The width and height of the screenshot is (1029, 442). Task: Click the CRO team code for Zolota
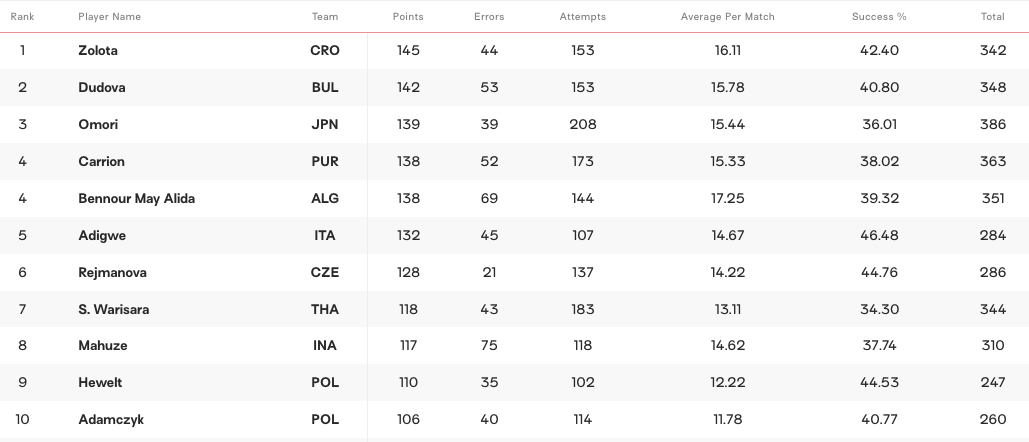(x=325, y=51)
